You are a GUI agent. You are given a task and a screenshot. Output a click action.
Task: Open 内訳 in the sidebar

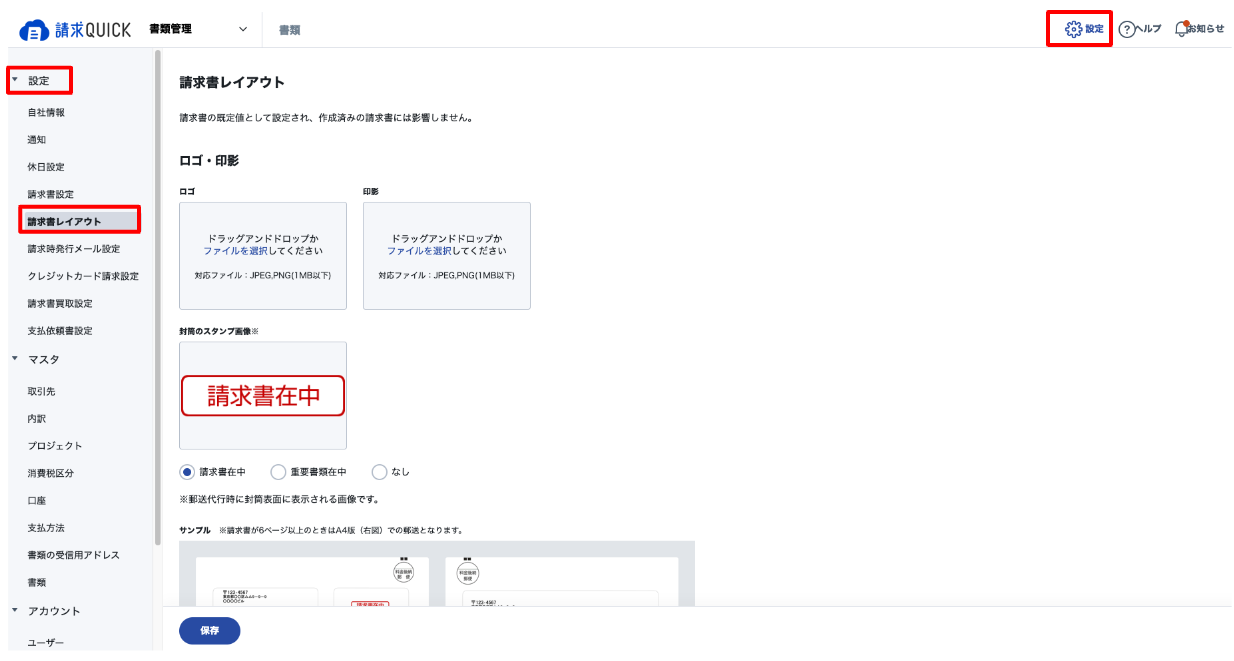pyautogui.click(x=37, y=419)
